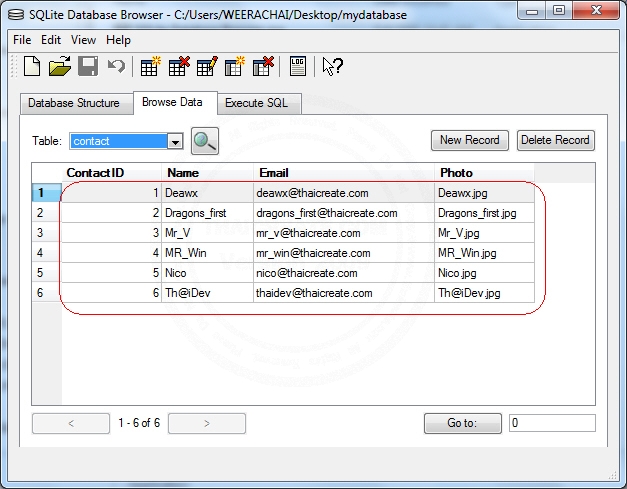
Task: Click the Dragons_first name cell
Action: coord(207,213)
